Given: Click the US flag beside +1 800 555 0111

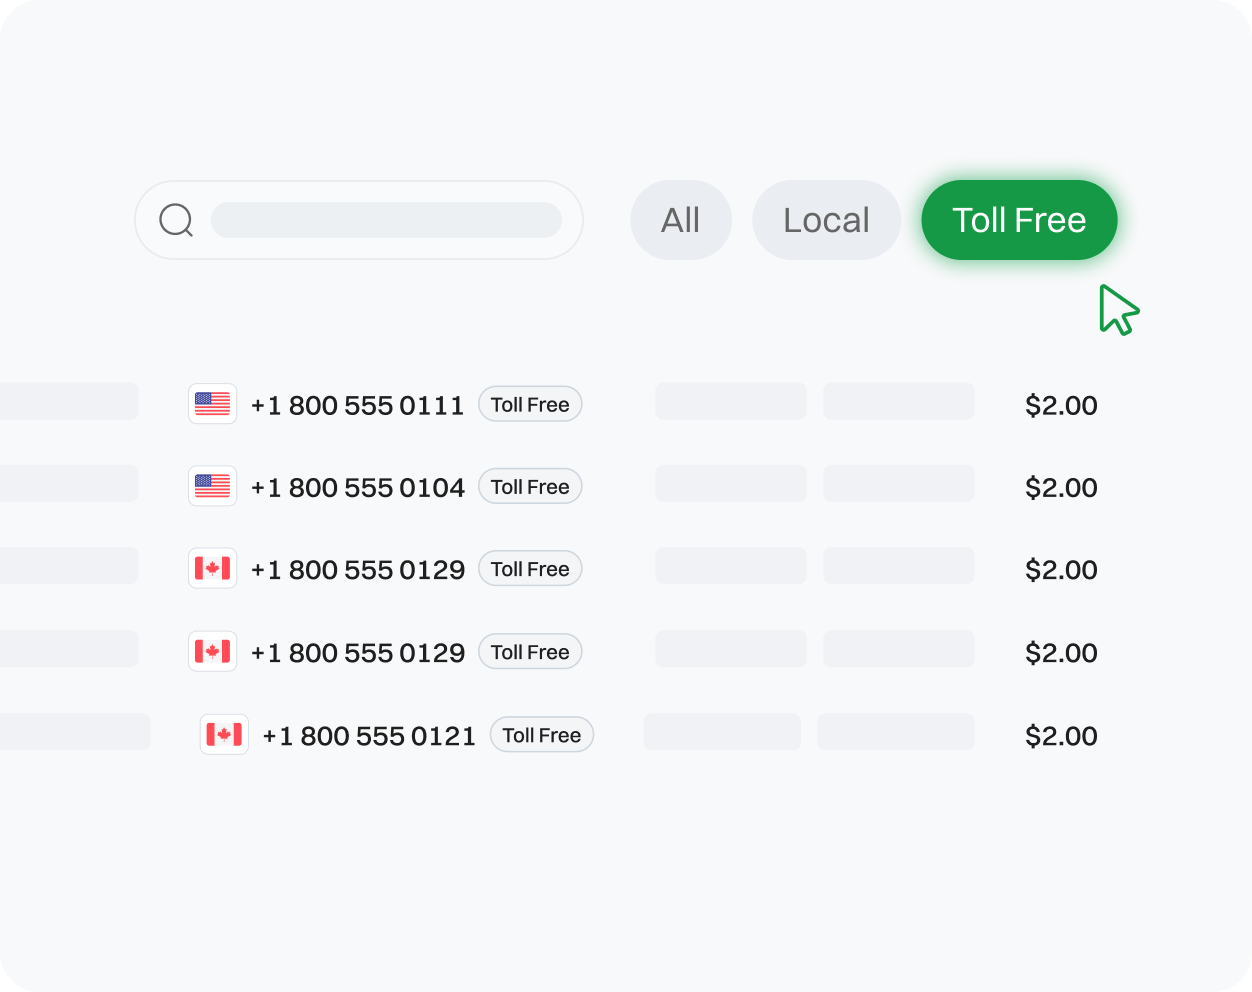Looking at the screenshot, I should (213, 404).
